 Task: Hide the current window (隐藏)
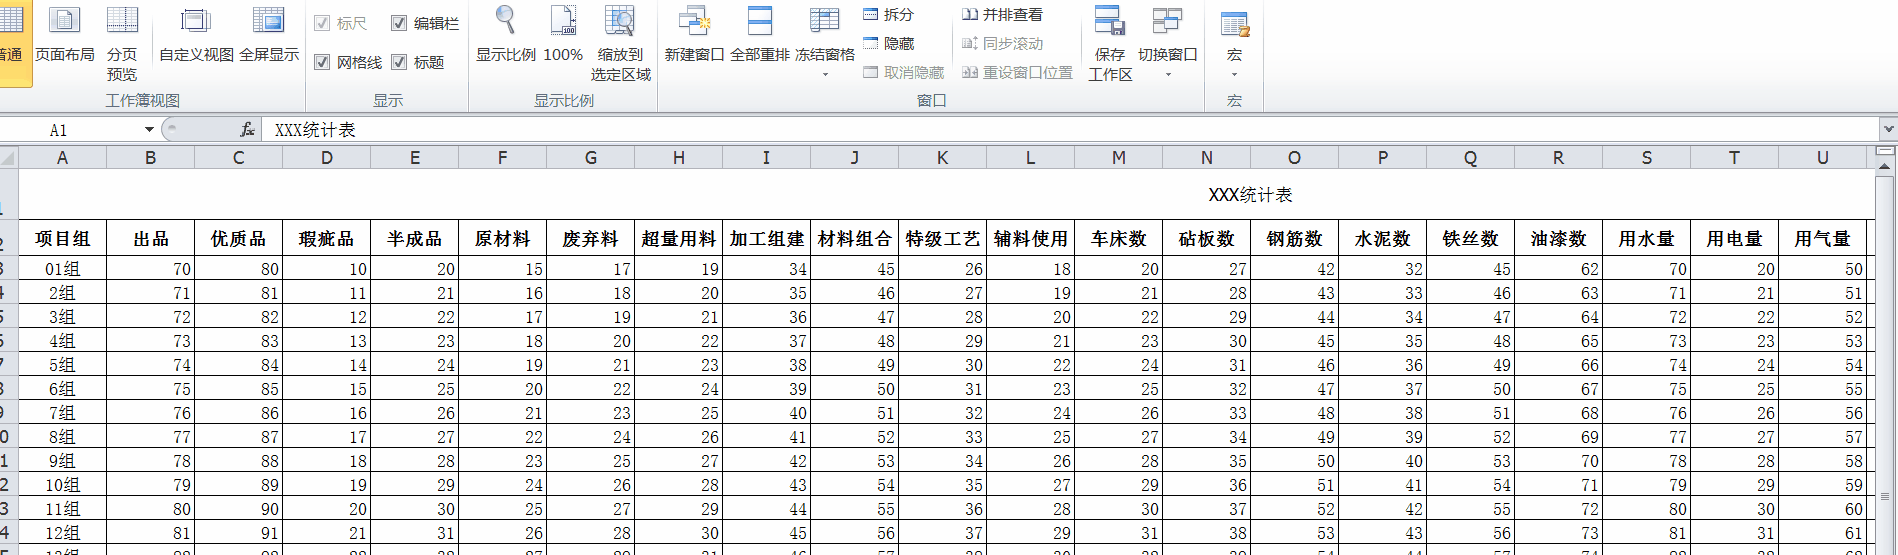tap(889, 44)
